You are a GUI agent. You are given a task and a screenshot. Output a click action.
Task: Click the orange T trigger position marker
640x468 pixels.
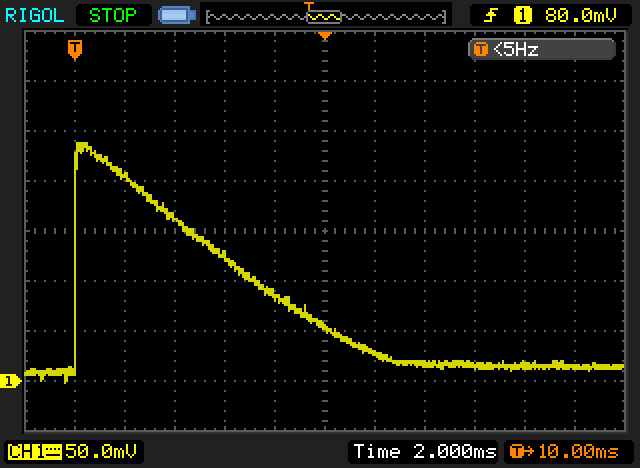[75, 50]
